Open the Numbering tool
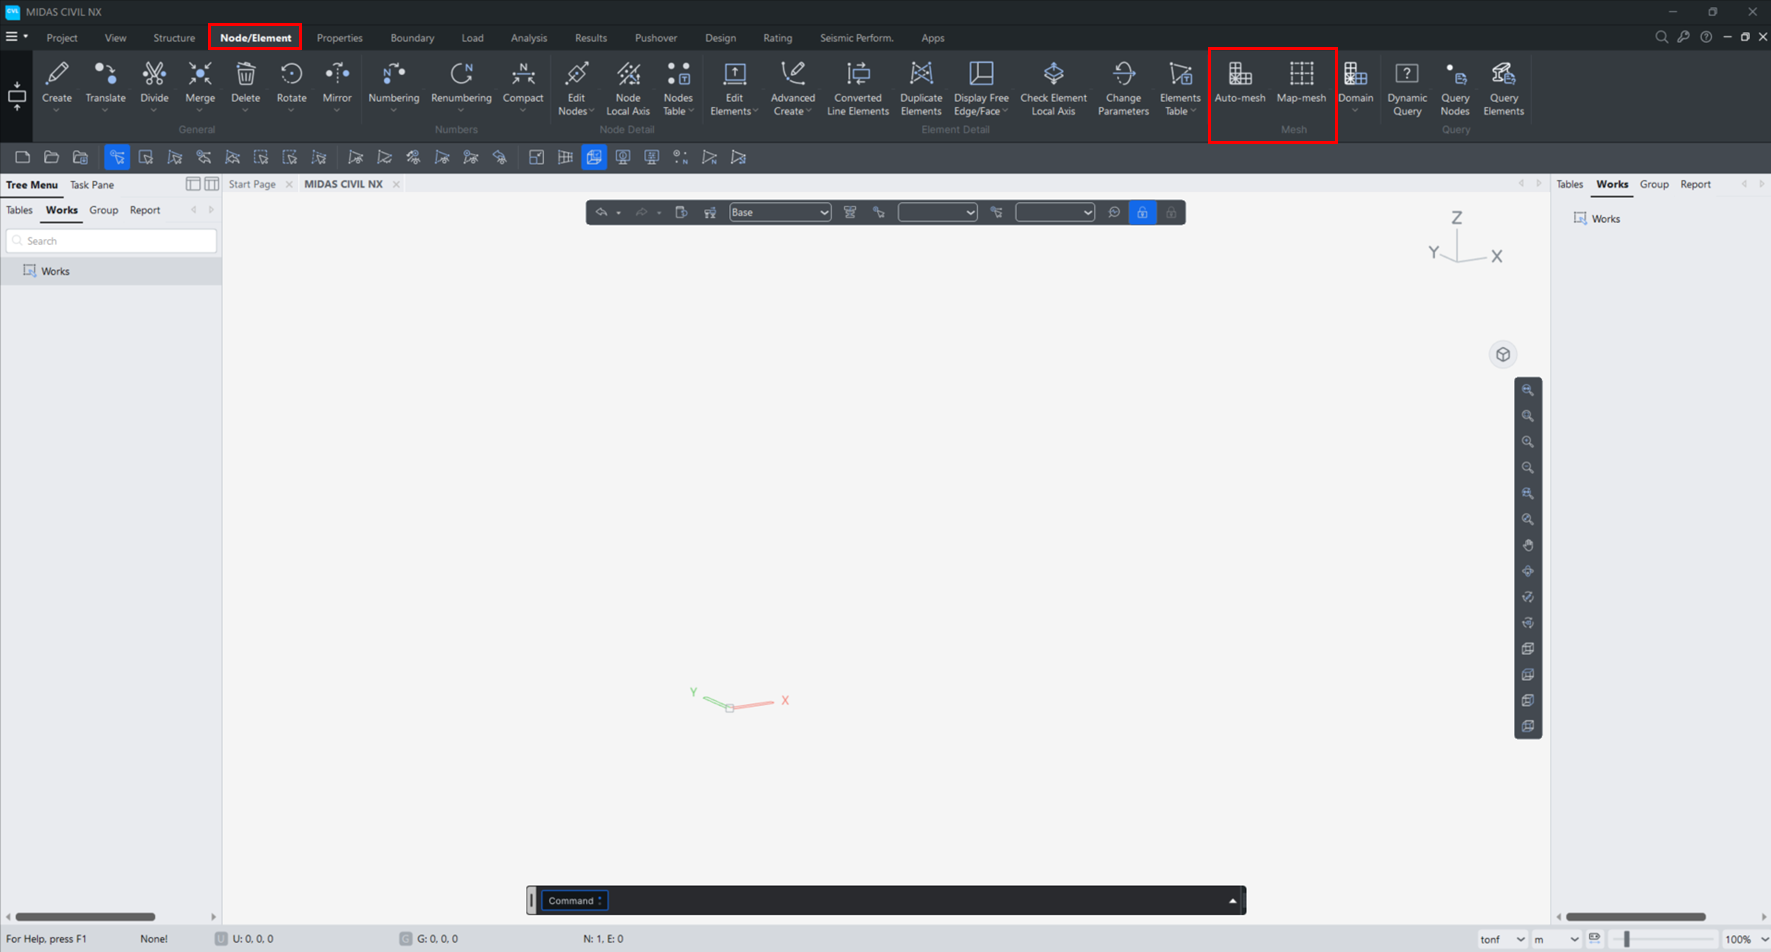The height and width of the screenshot is (952, 1771). (393, 82)
